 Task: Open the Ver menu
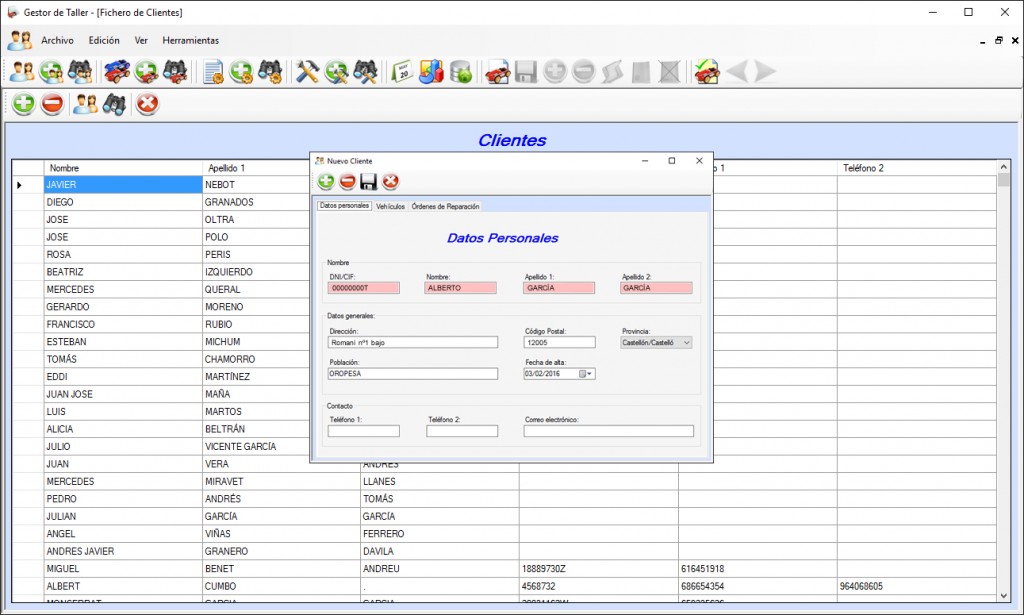(141, 40)
